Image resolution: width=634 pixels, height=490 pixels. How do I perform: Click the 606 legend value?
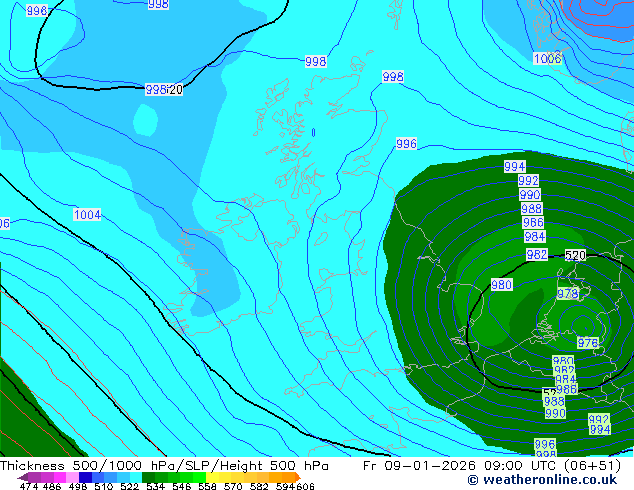coord(305,486)
